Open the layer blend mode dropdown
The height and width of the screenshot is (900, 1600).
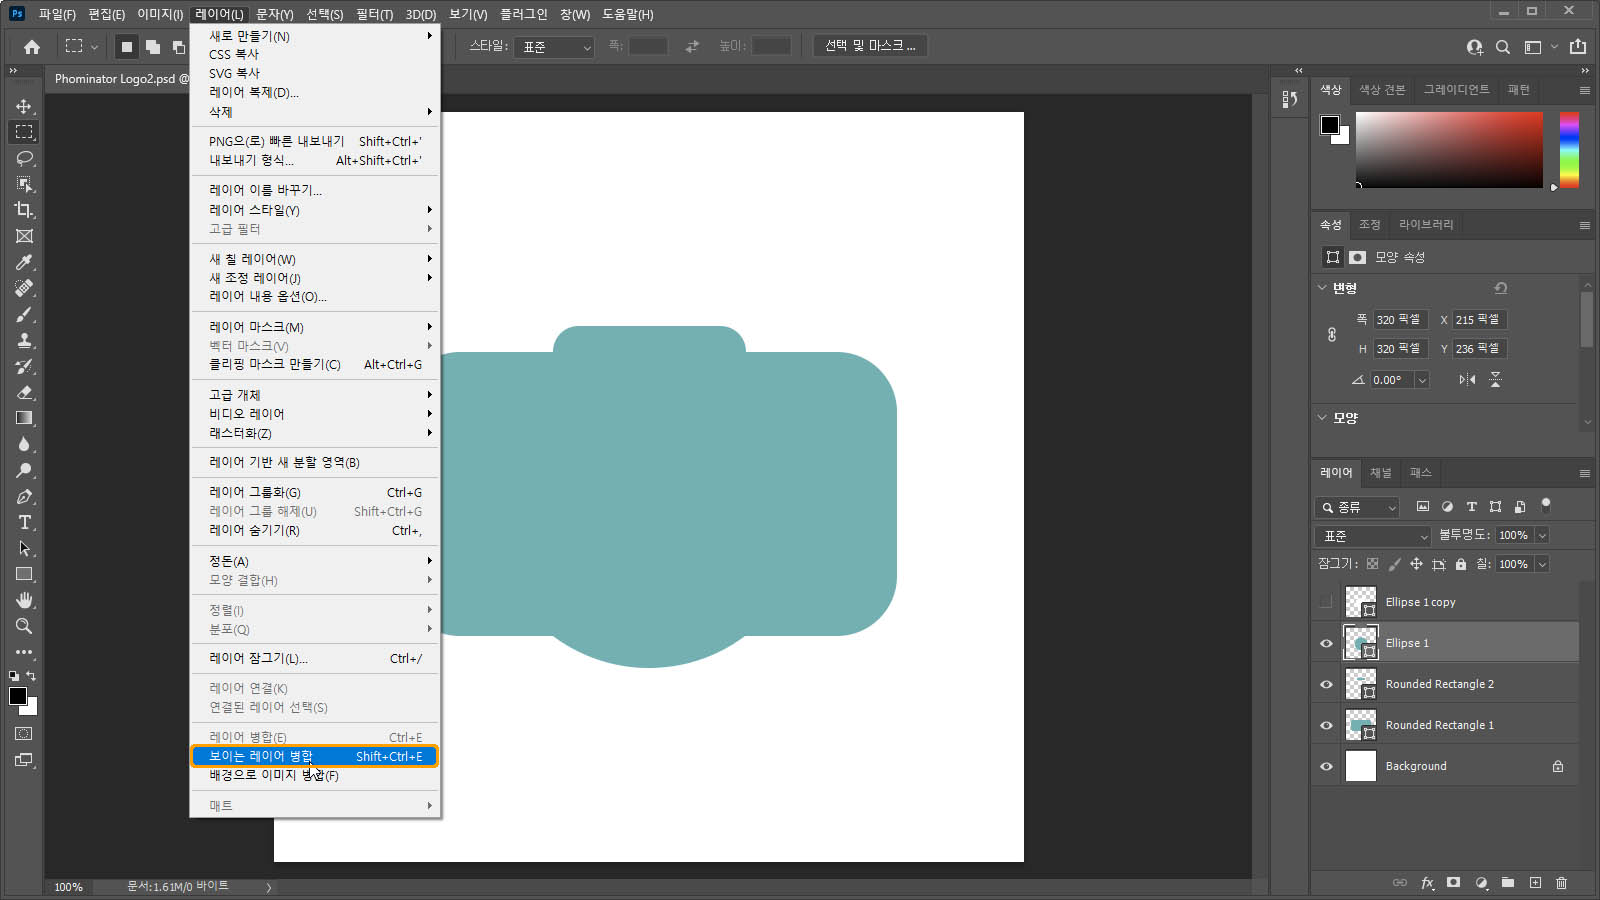[1374, 536]
